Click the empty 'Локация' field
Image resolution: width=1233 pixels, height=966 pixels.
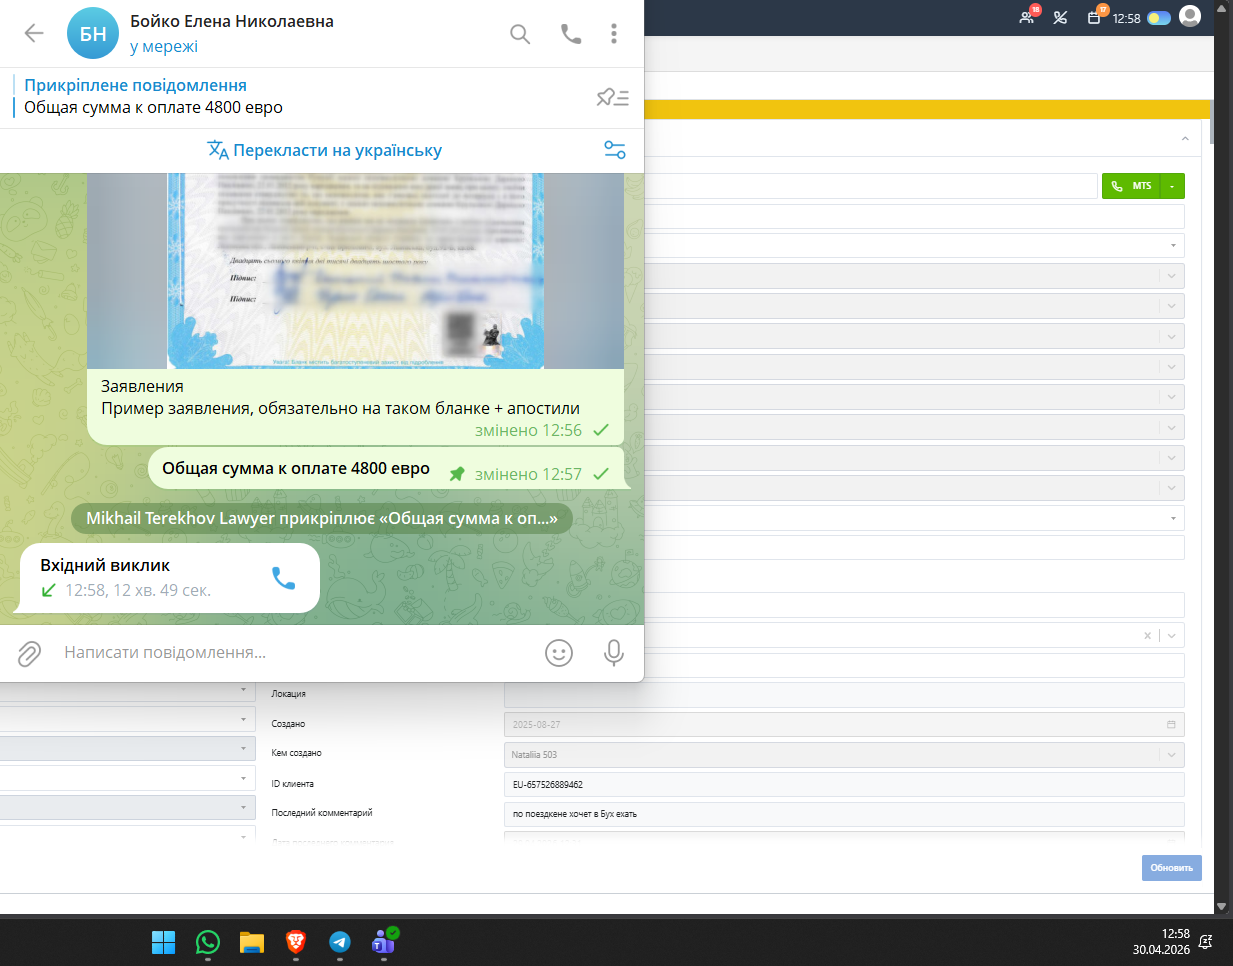pos(844,695)
